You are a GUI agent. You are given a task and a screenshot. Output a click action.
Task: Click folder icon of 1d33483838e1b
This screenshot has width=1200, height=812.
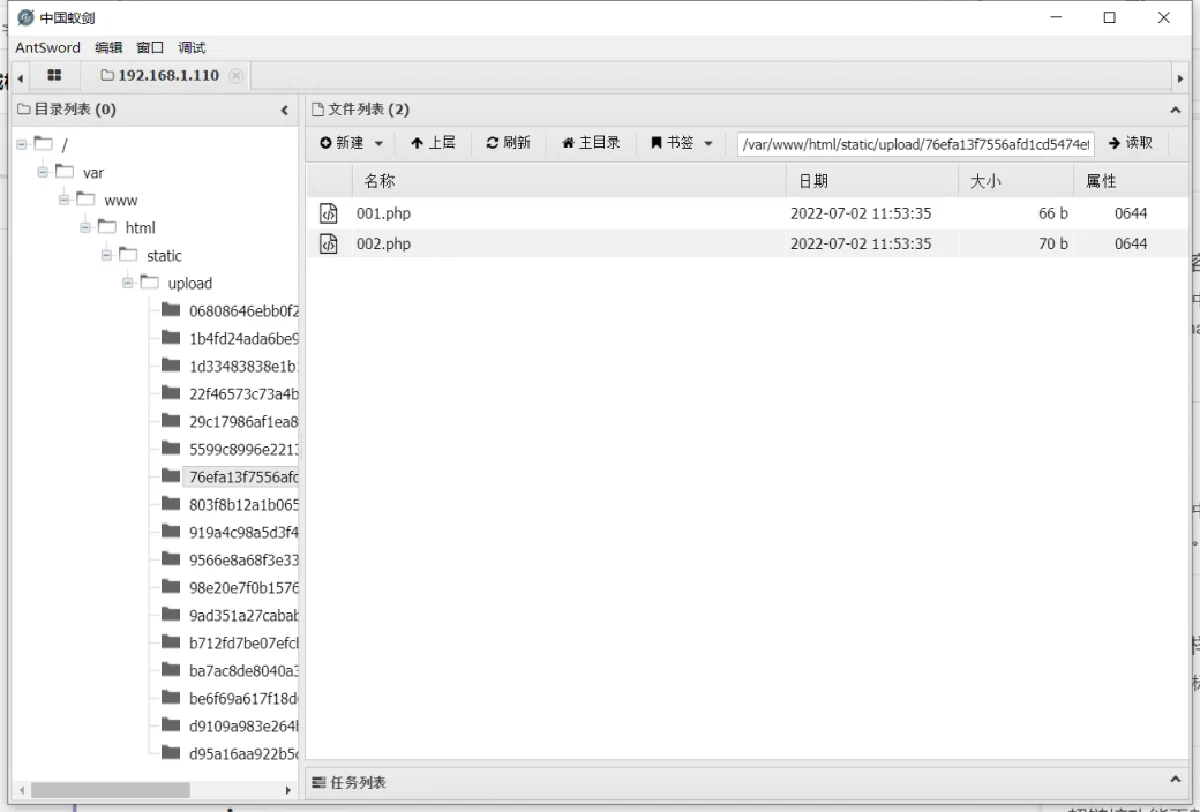tap(171, 365)
